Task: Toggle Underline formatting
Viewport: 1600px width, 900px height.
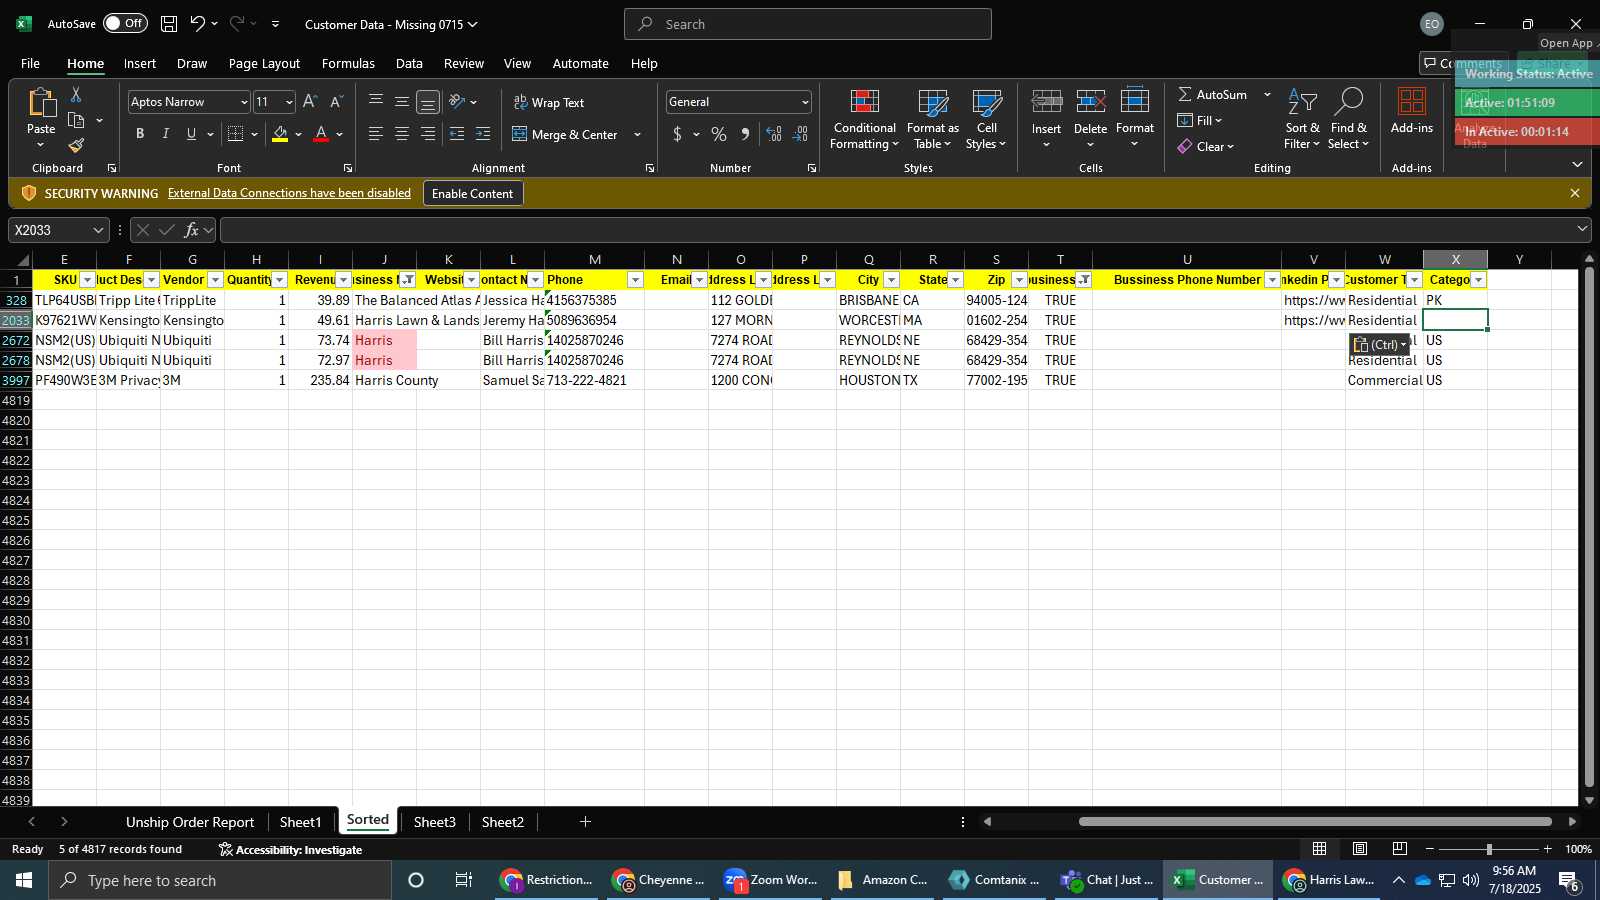Action: click(191, 134)
